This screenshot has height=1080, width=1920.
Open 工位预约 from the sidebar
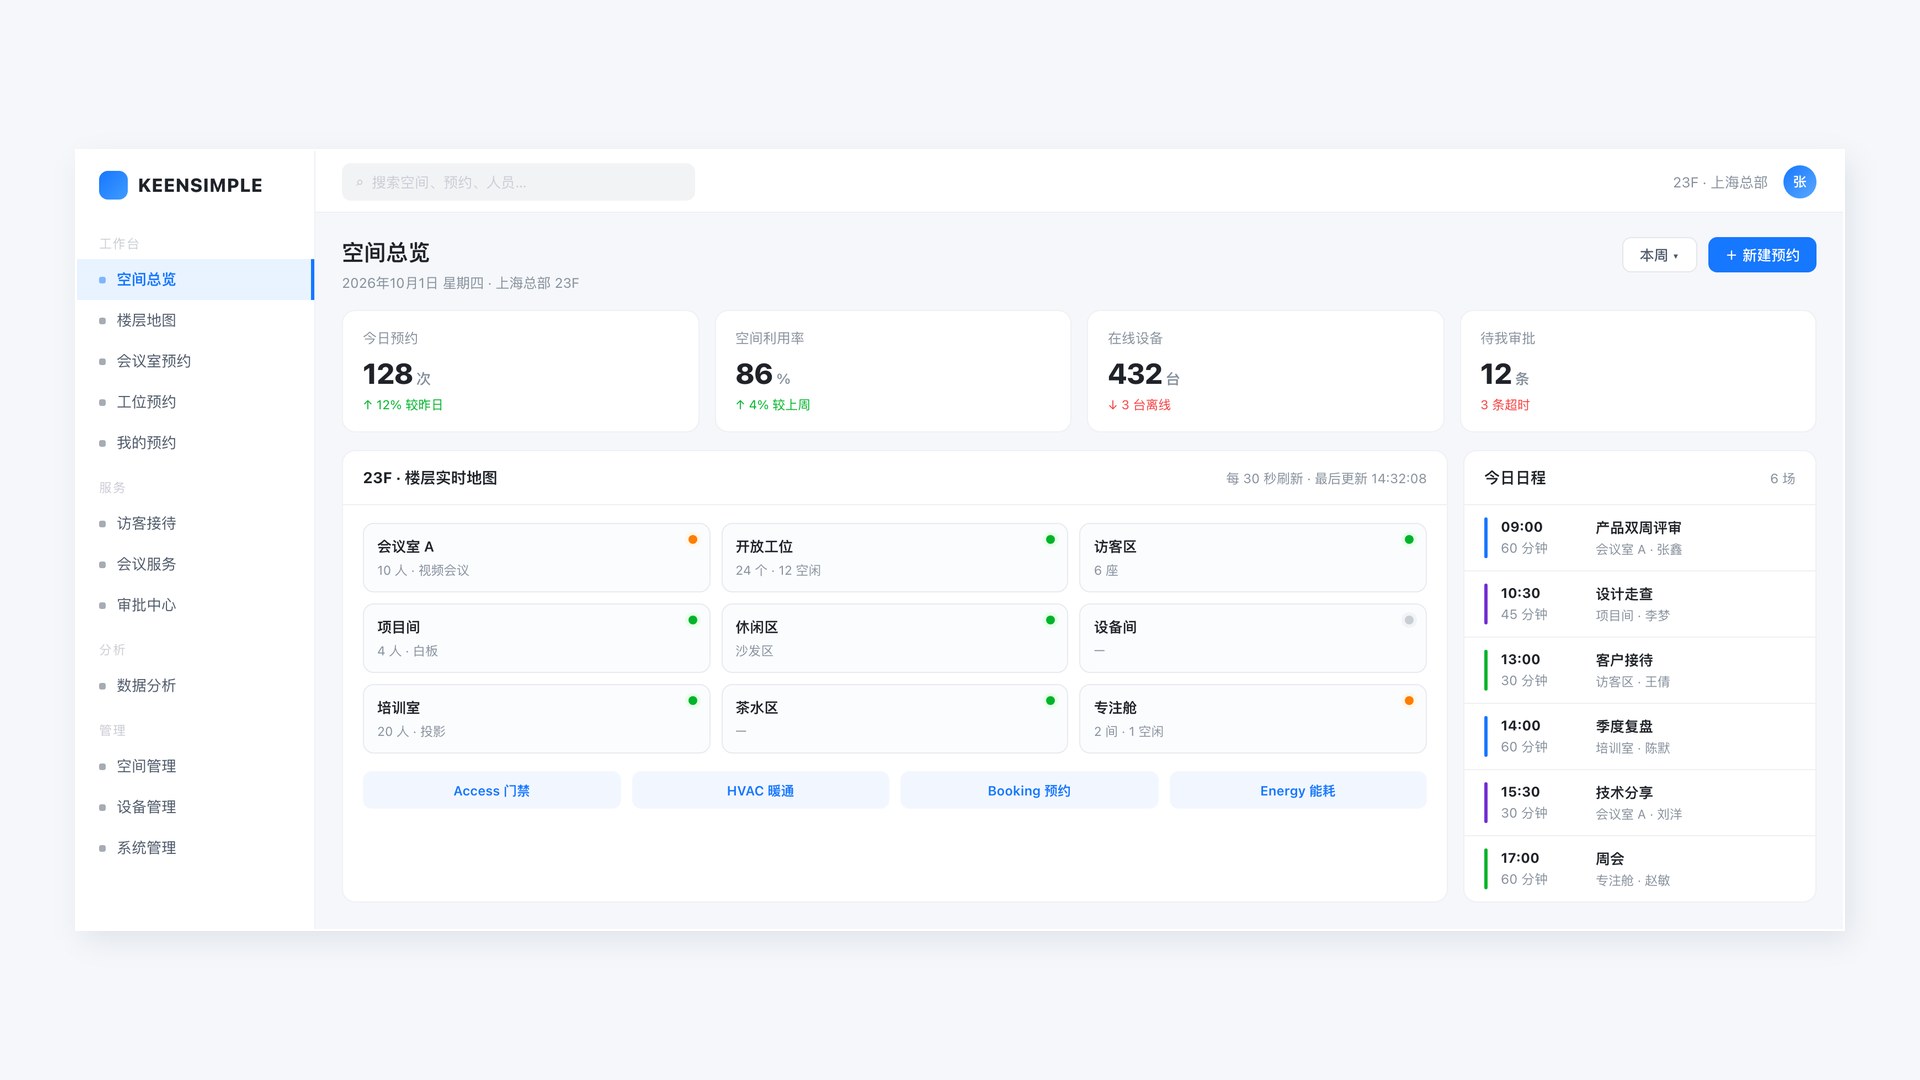tap(195, 402)
